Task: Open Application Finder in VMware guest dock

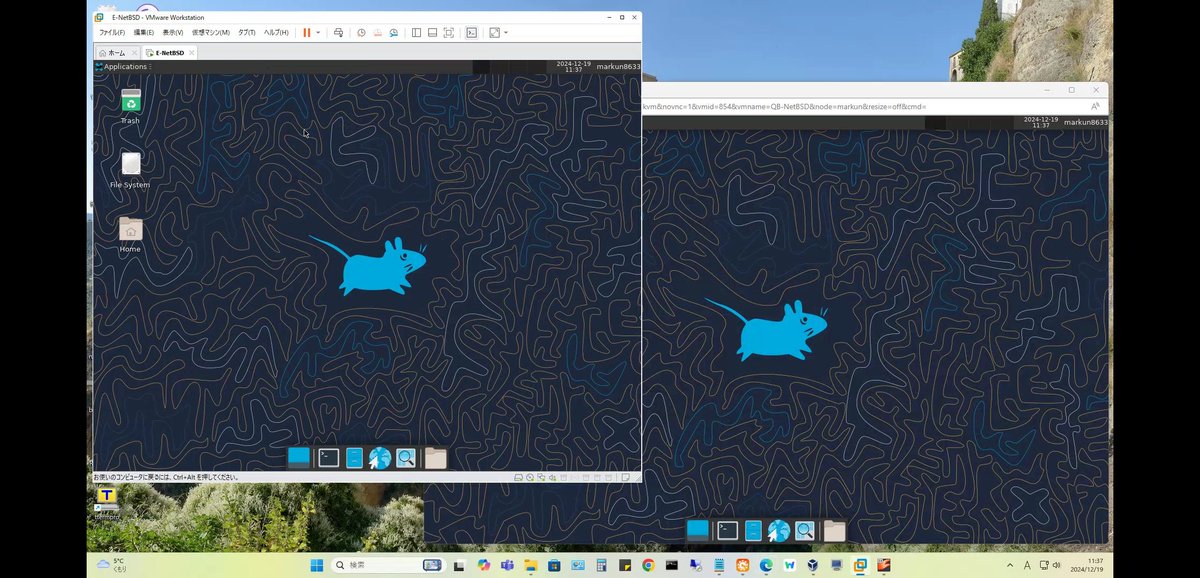Action: (x=405, y=458)
